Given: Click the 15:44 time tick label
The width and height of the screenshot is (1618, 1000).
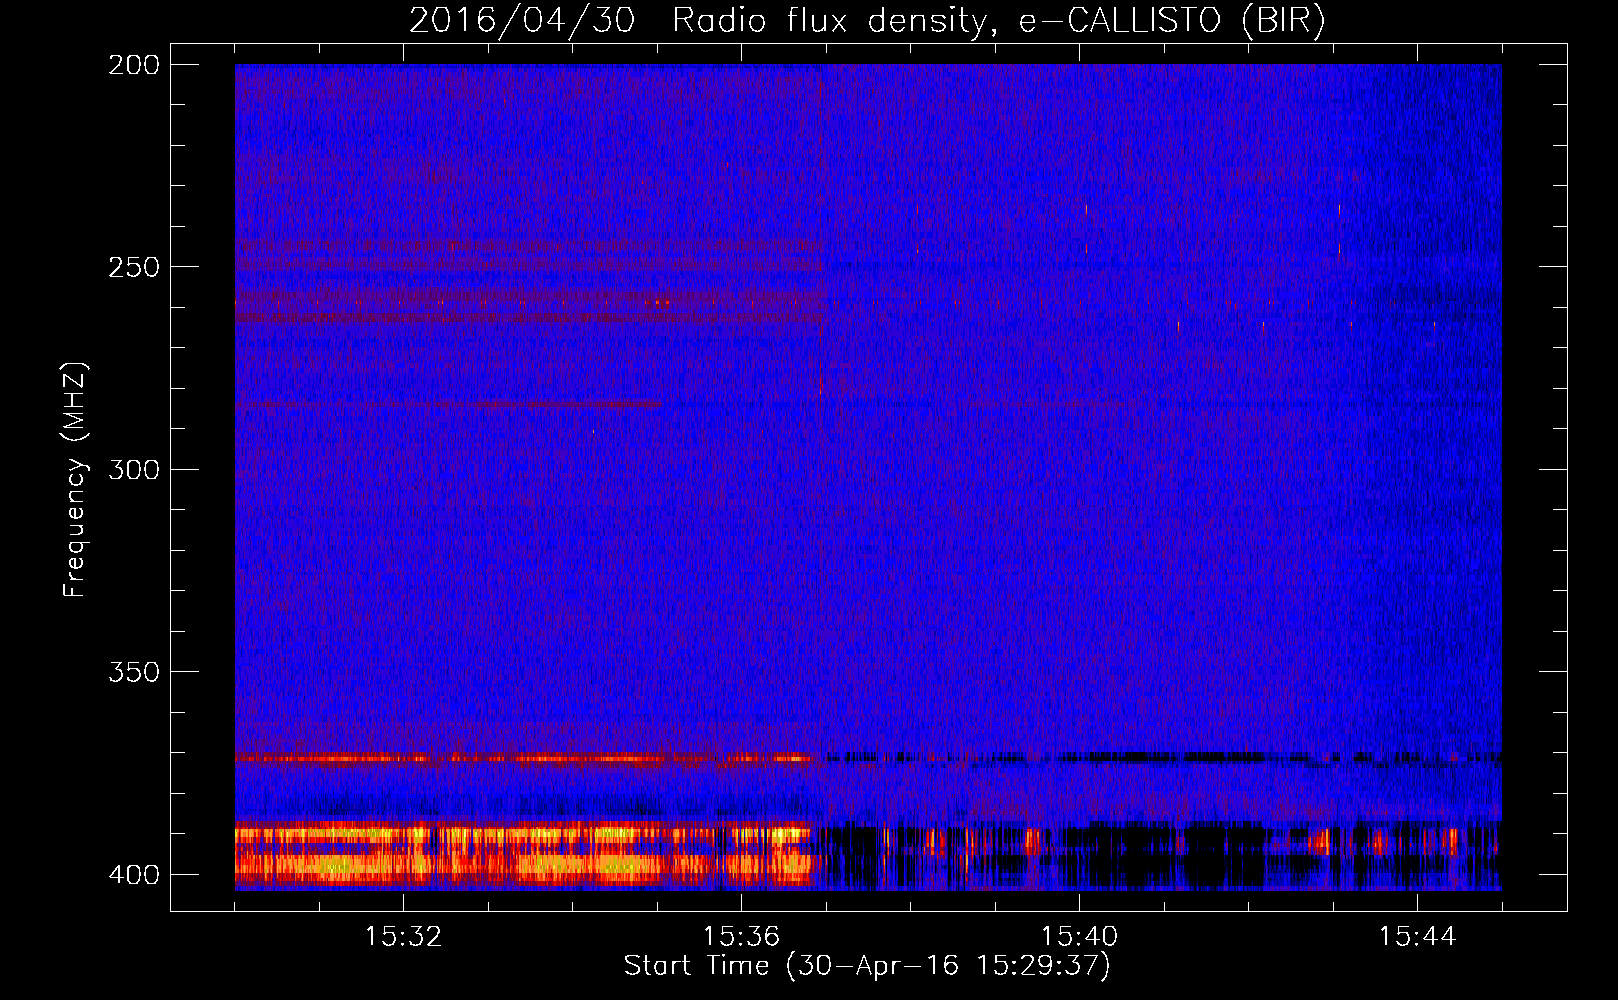Looking at the screenshot, I should tap(1417, 937).
